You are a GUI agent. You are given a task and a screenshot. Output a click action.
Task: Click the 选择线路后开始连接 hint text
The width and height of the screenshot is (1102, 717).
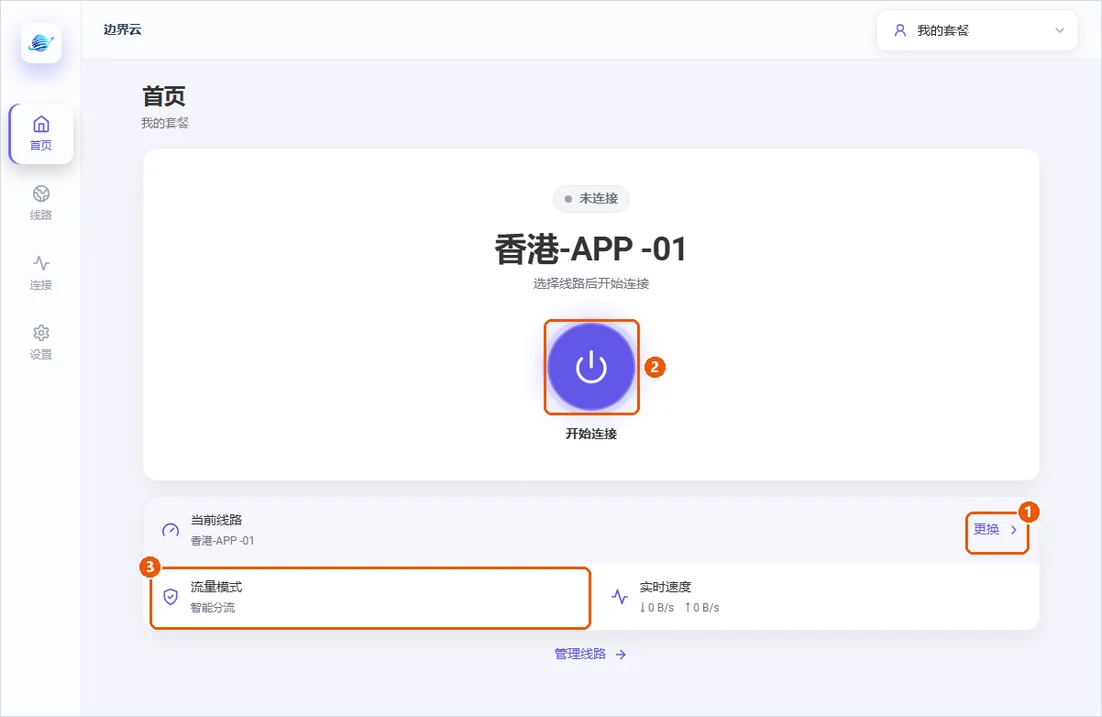pos(591,284)
